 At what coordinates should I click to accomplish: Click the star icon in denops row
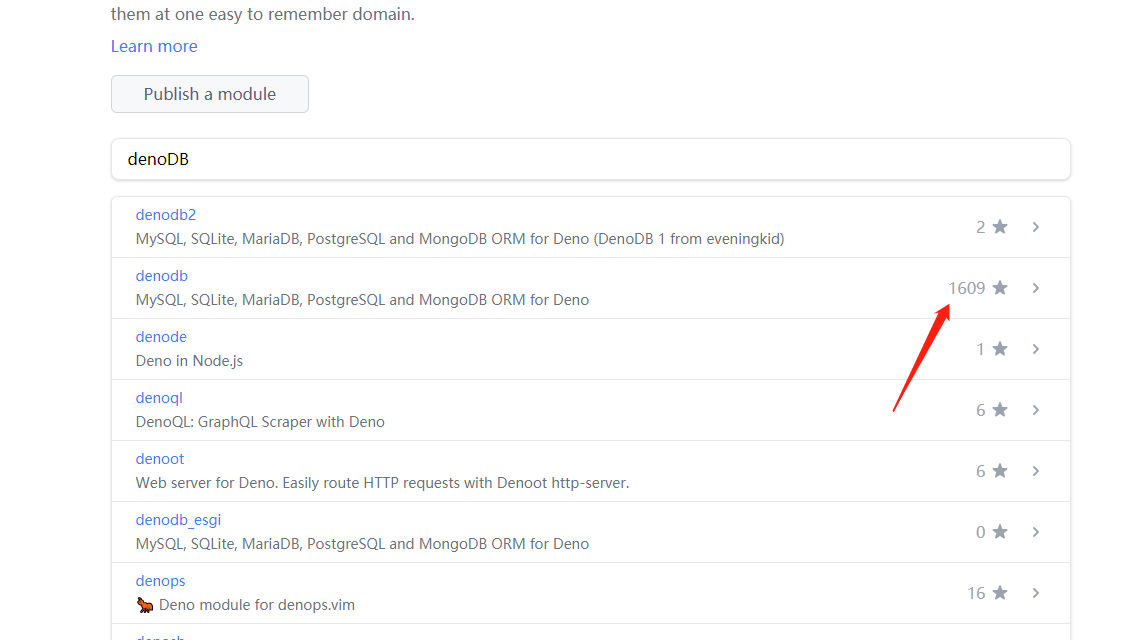click(1000, 593)
